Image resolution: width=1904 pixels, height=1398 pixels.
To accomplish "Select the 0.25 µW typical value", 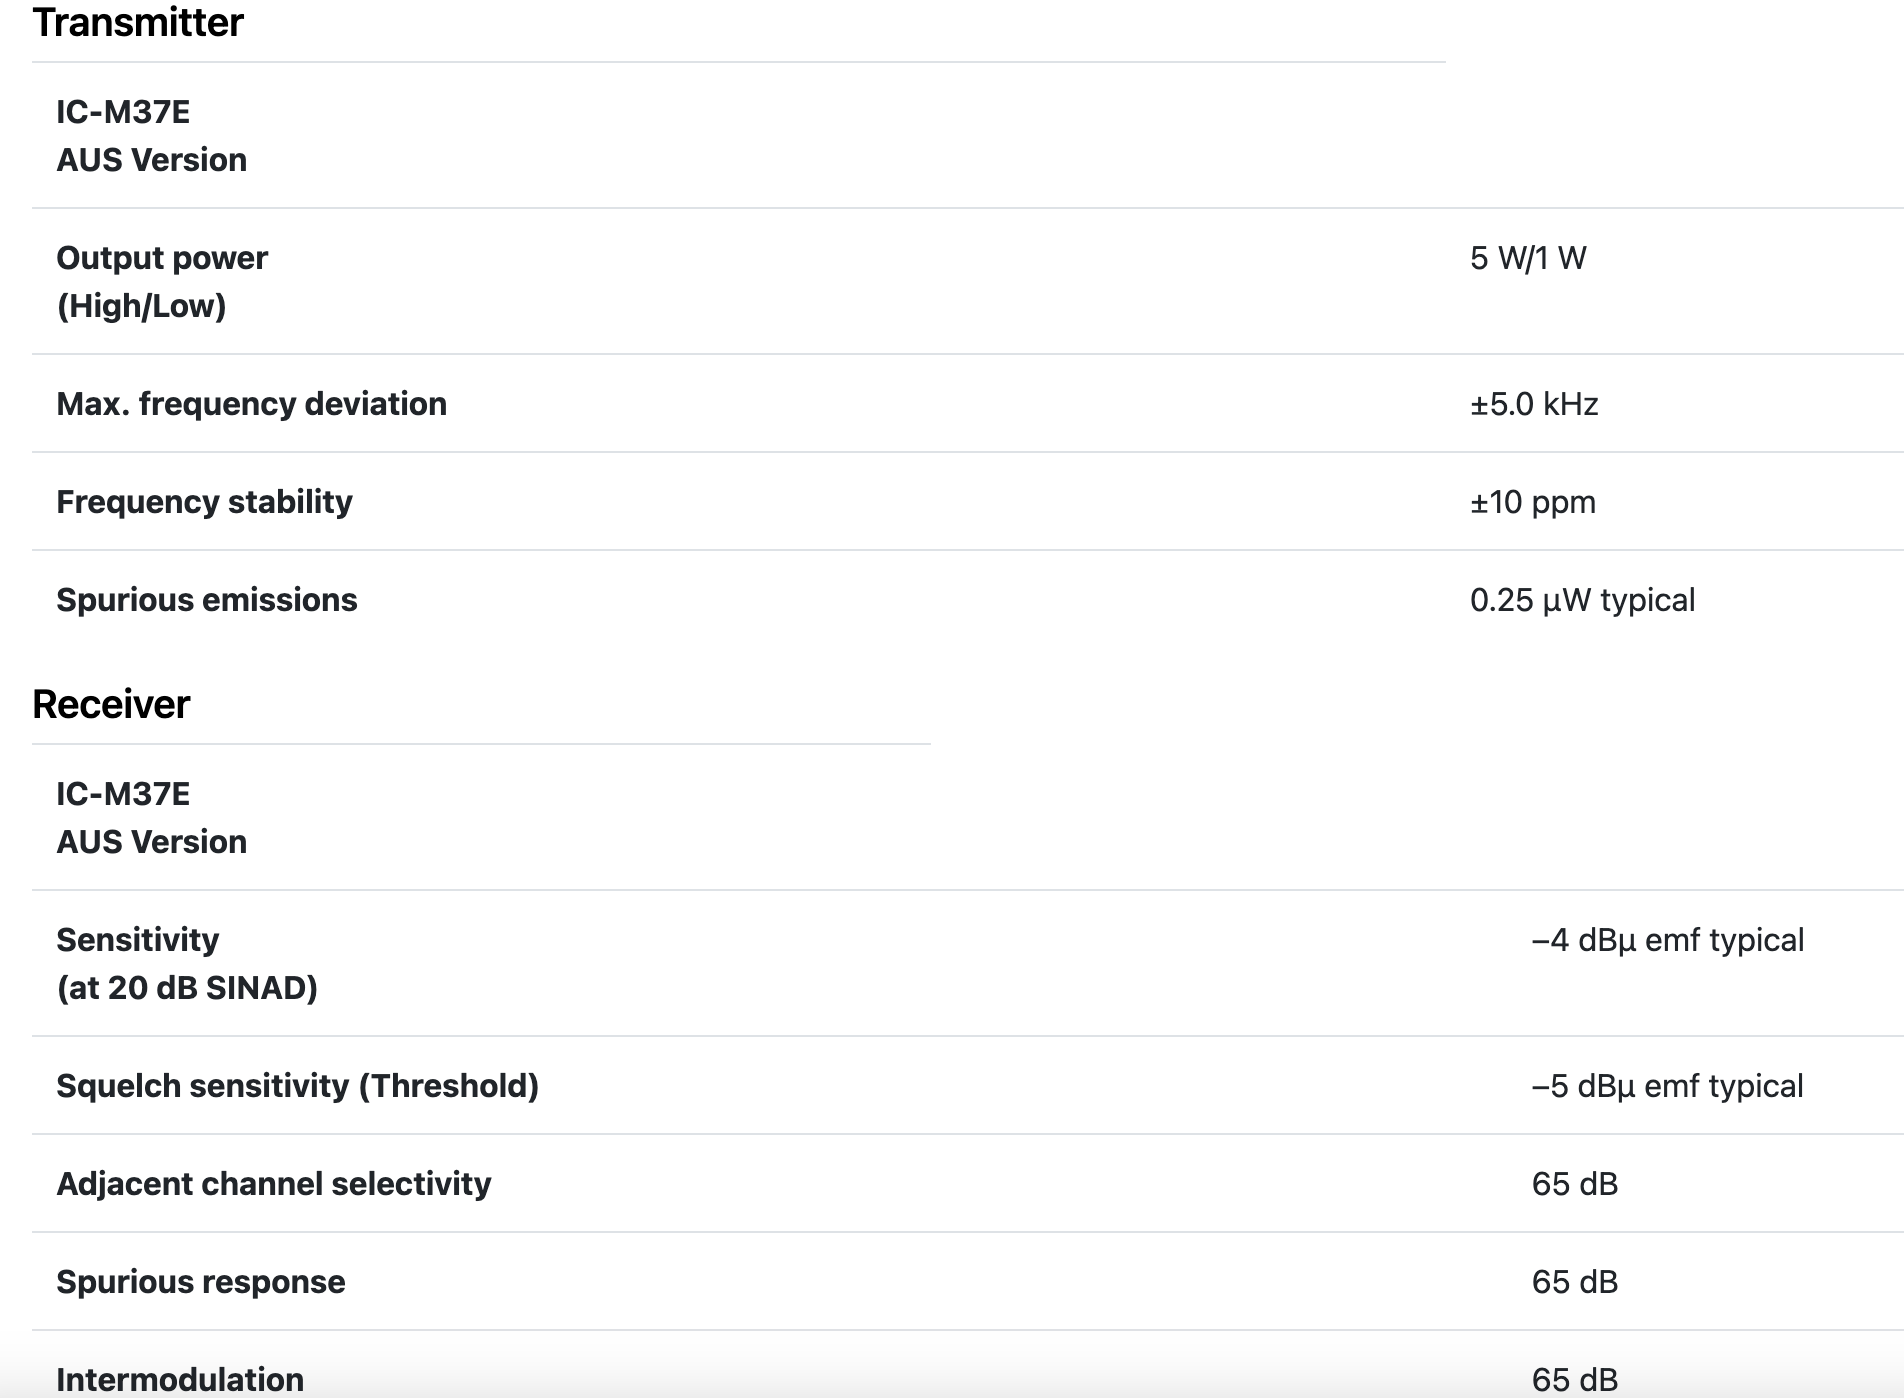I will pyautogui.click(x=1582, y=600).
